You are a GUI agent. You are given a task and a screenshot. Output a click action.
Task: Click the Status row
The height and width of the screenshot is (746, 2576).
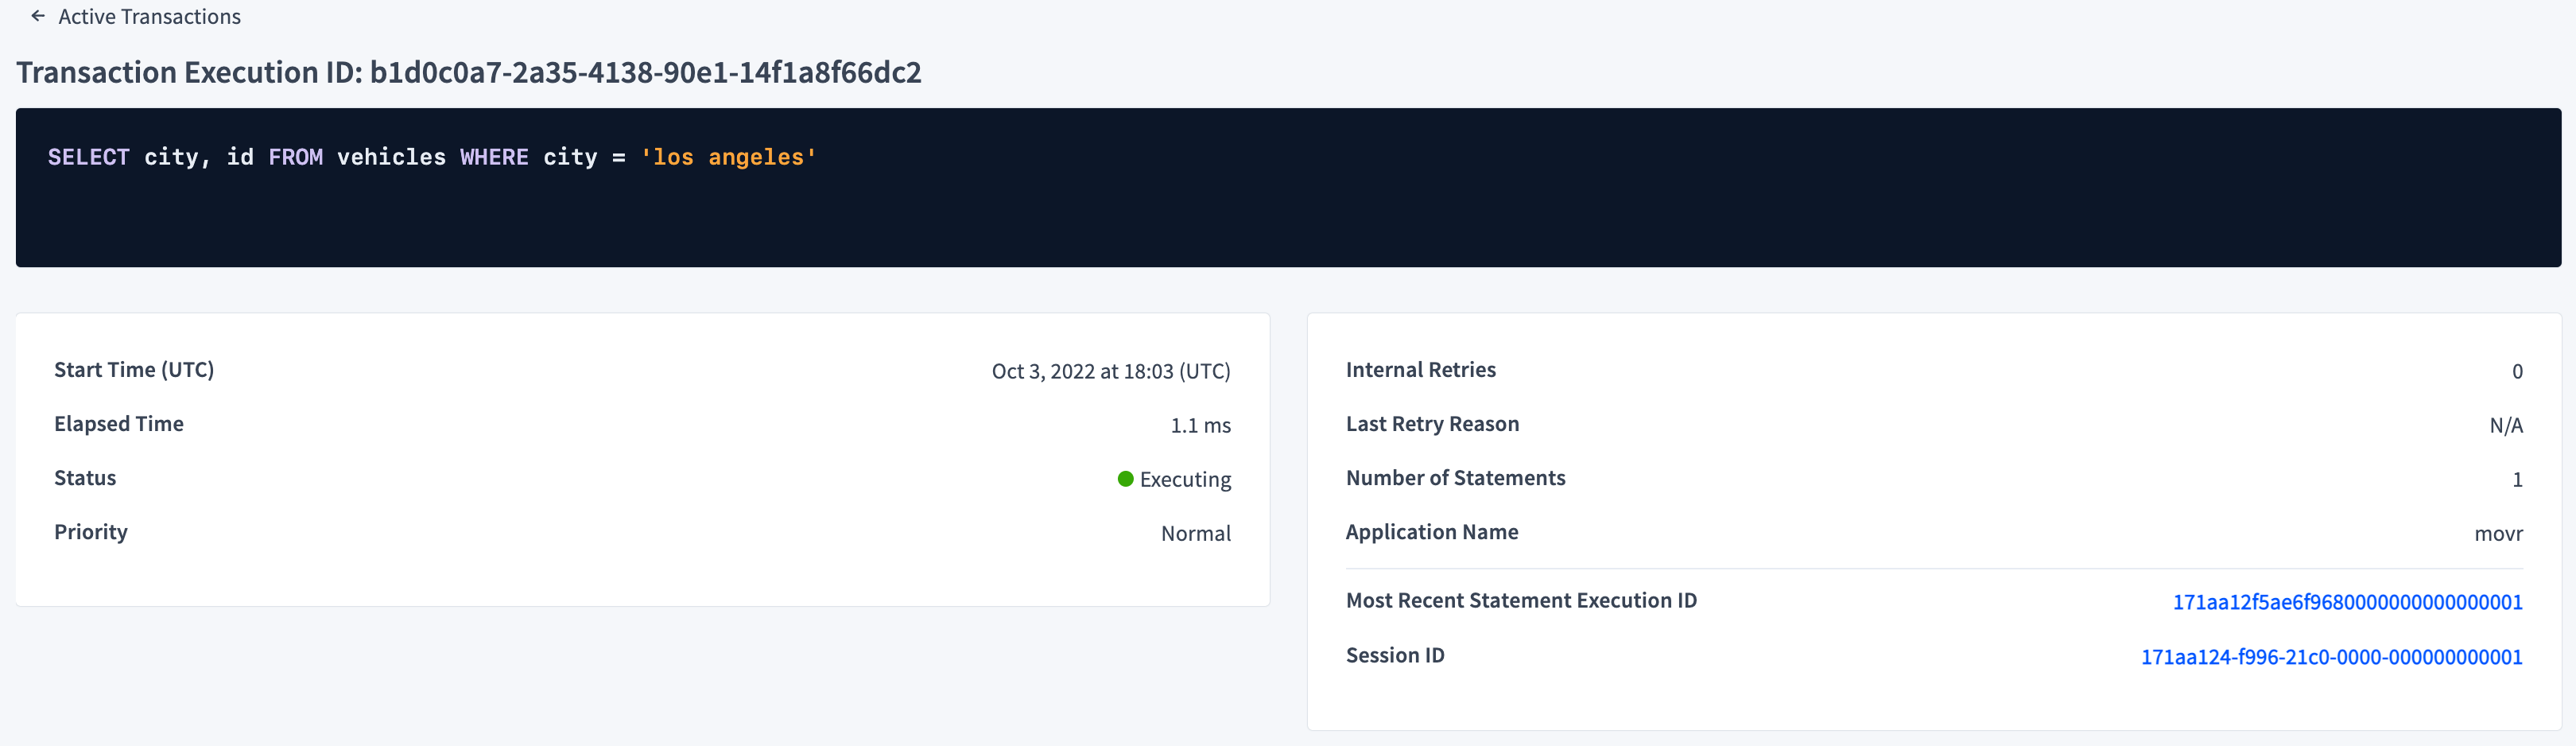tap(643, 478)
